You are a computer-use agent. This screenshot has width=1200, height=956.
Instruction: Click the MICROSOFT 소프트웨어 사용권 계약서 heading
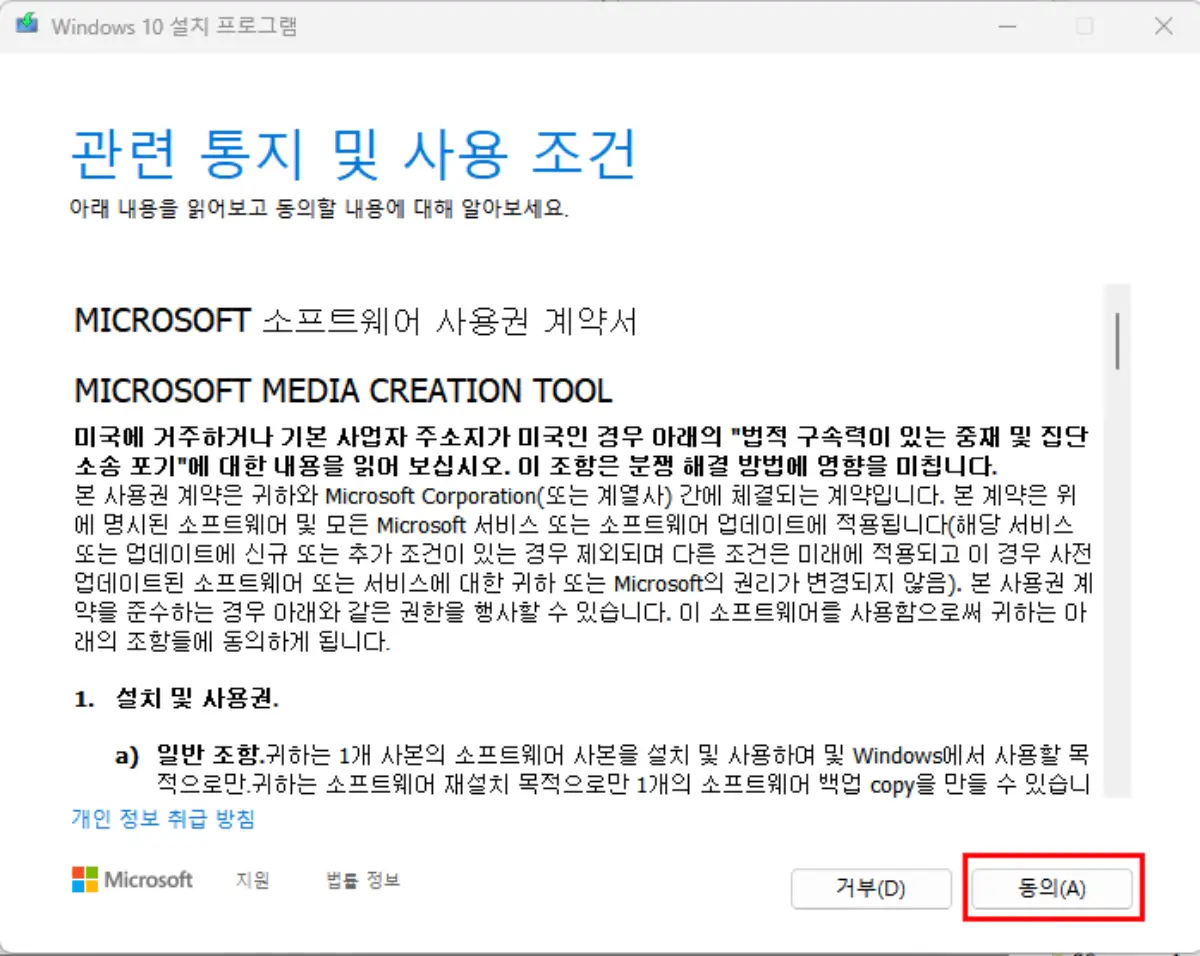point(356,321)
